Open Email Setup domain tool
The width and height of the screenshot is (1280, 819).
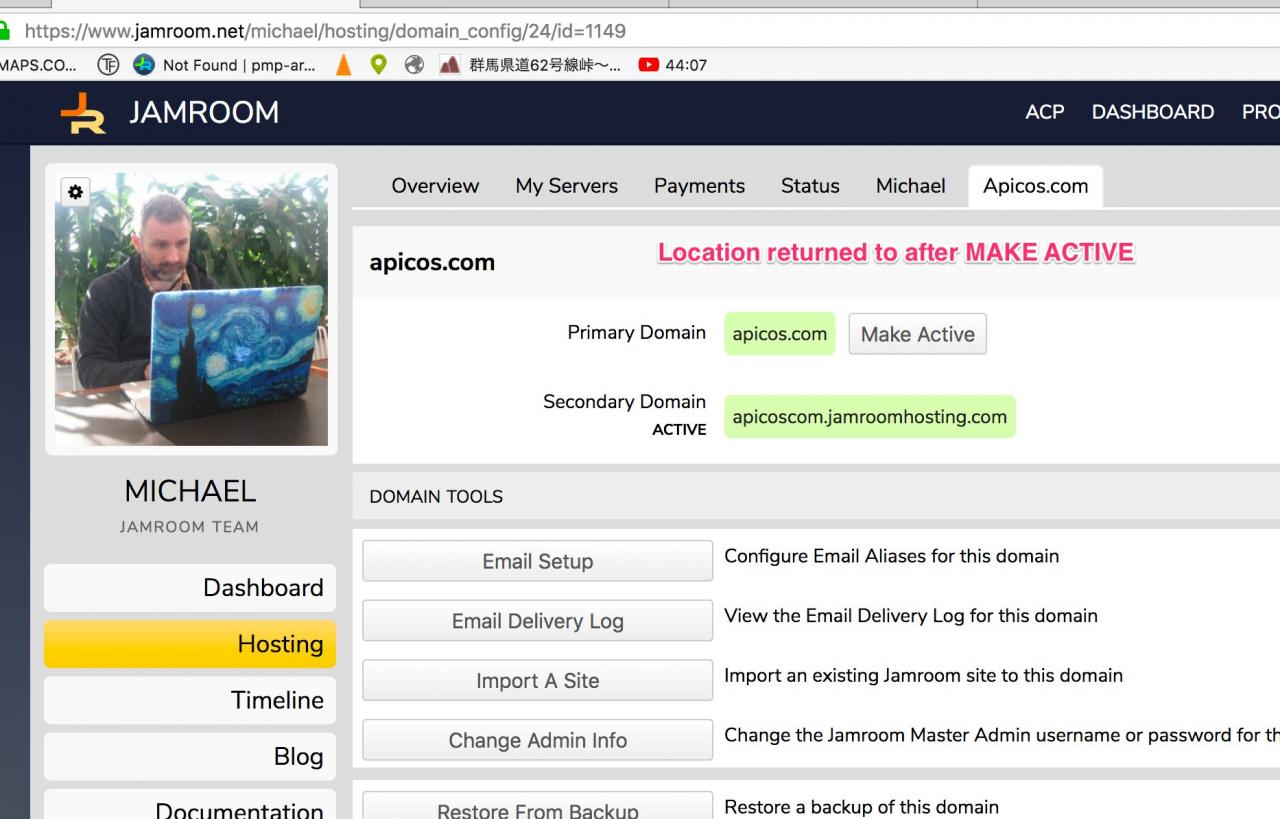click(x=538, y=561)
